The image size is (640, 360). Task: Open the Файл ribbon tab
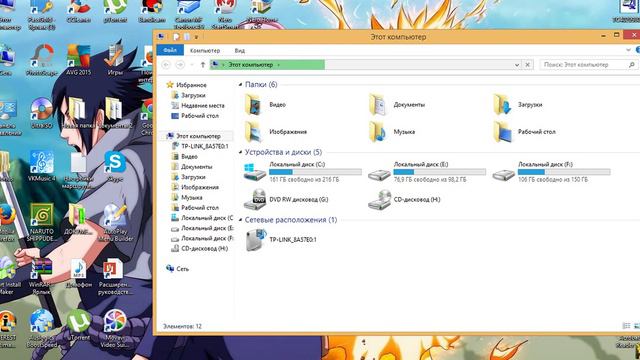click(x=170, y=50)
